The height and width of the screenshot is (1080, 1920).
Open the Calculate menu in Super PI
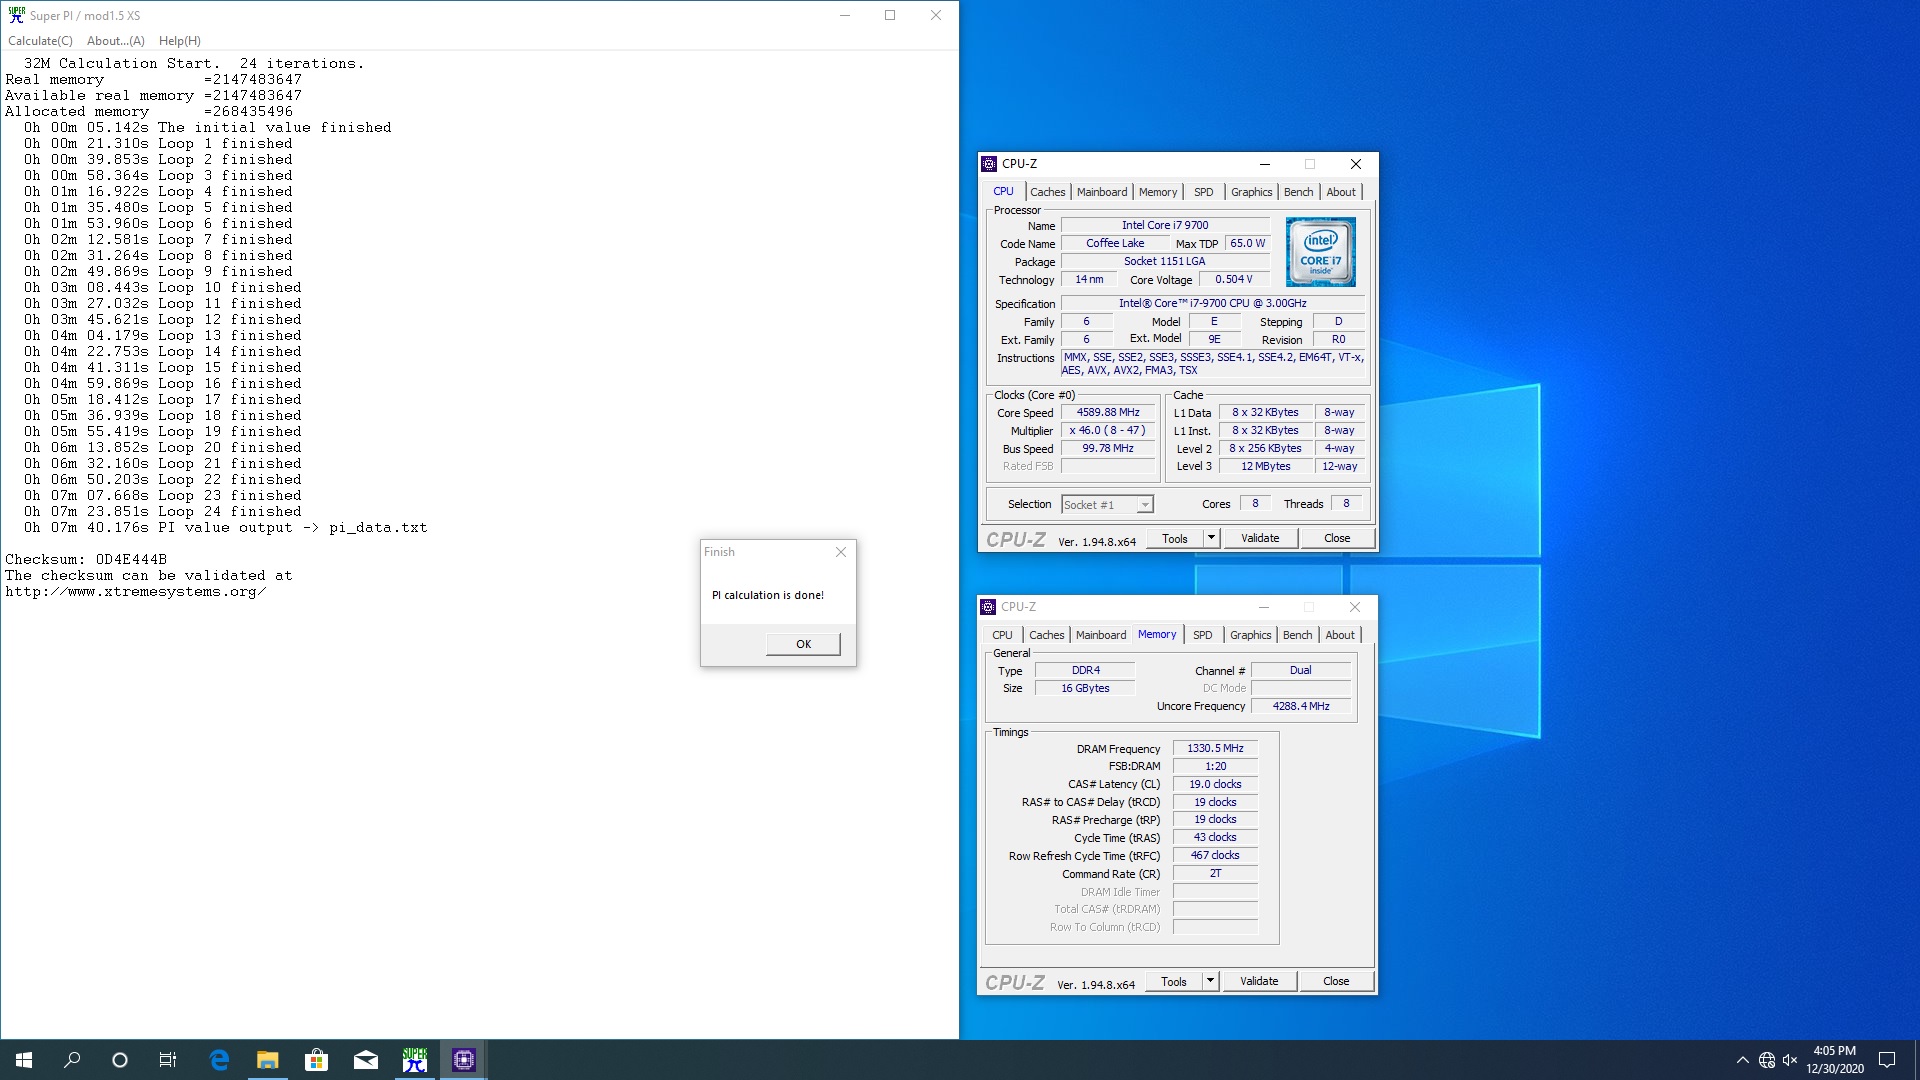[x=40, y=41]
